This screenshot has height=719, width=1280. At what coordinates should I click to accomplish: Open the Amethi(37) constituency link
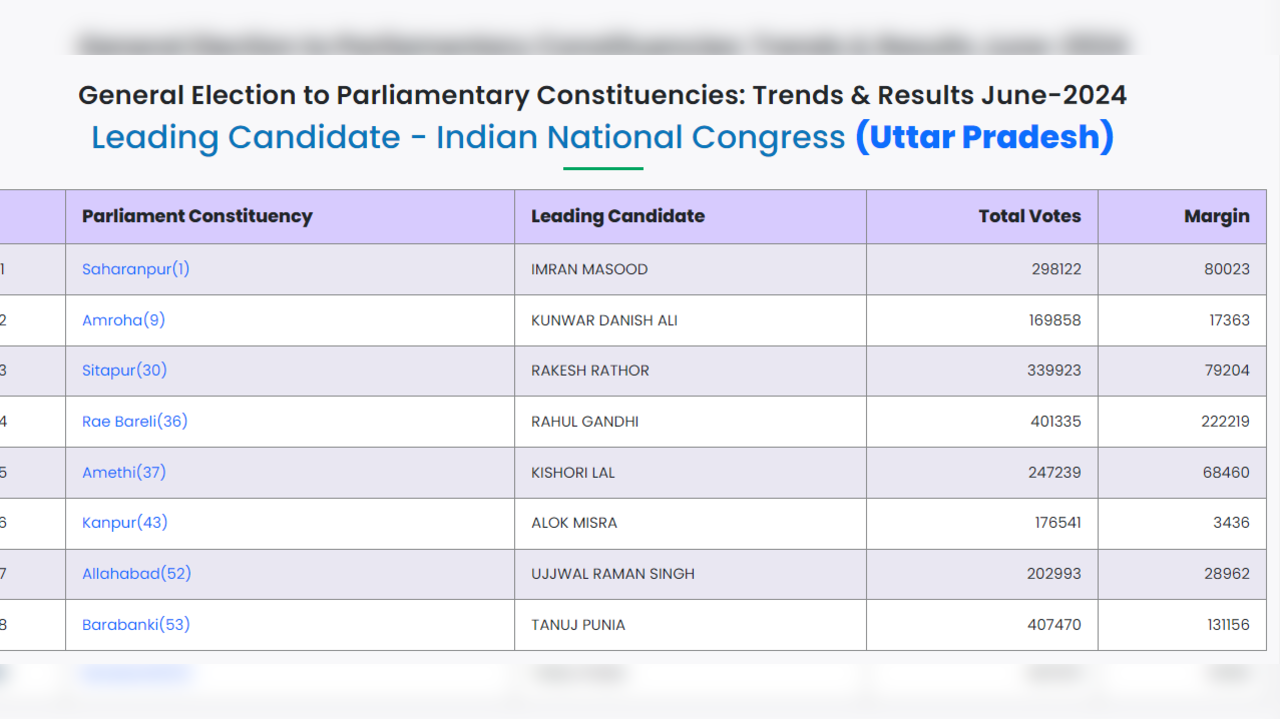(124, 472)
